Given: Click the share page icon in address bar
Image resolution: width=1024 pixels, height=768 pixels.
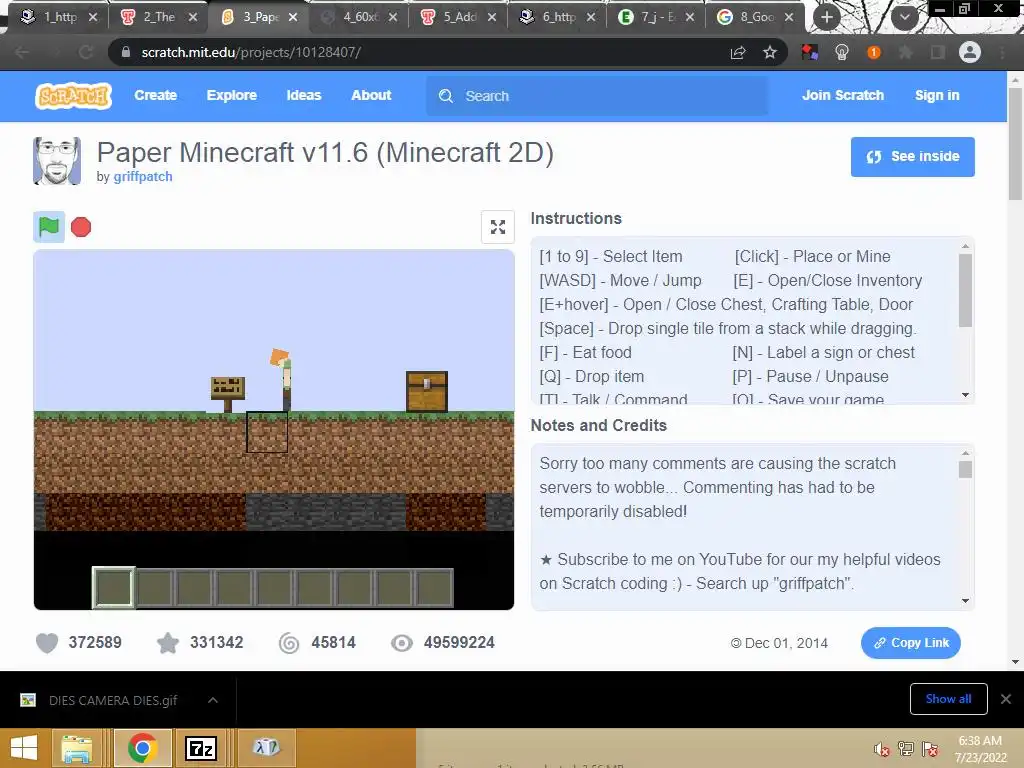Looking at the screenshot, I should 738,52.
